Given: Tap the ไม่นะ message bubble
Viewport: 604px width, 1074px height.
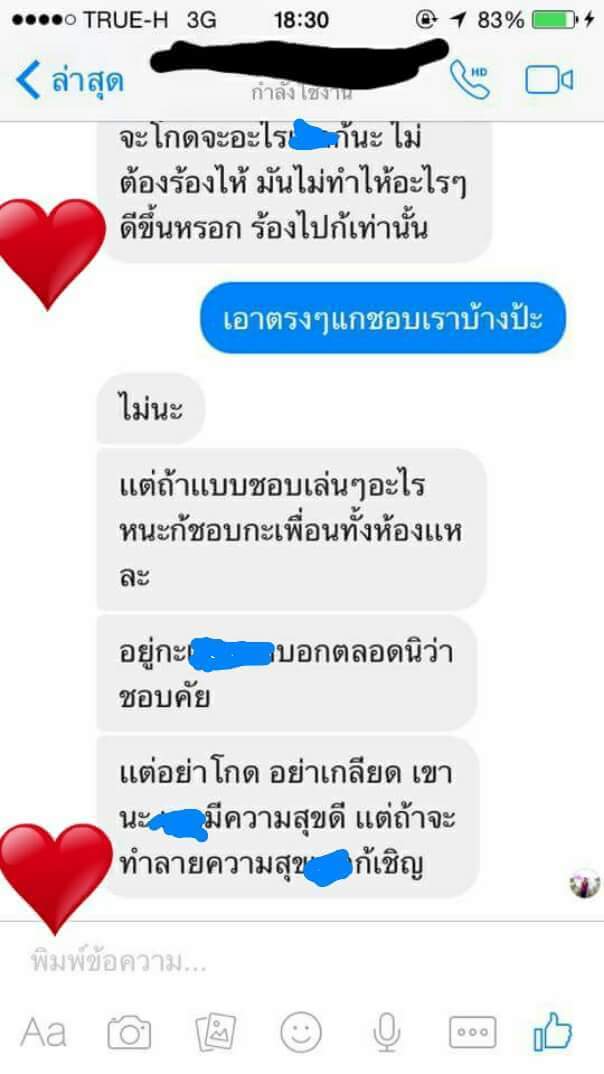Looking at the screenshot, I should [x=150, y=409].
